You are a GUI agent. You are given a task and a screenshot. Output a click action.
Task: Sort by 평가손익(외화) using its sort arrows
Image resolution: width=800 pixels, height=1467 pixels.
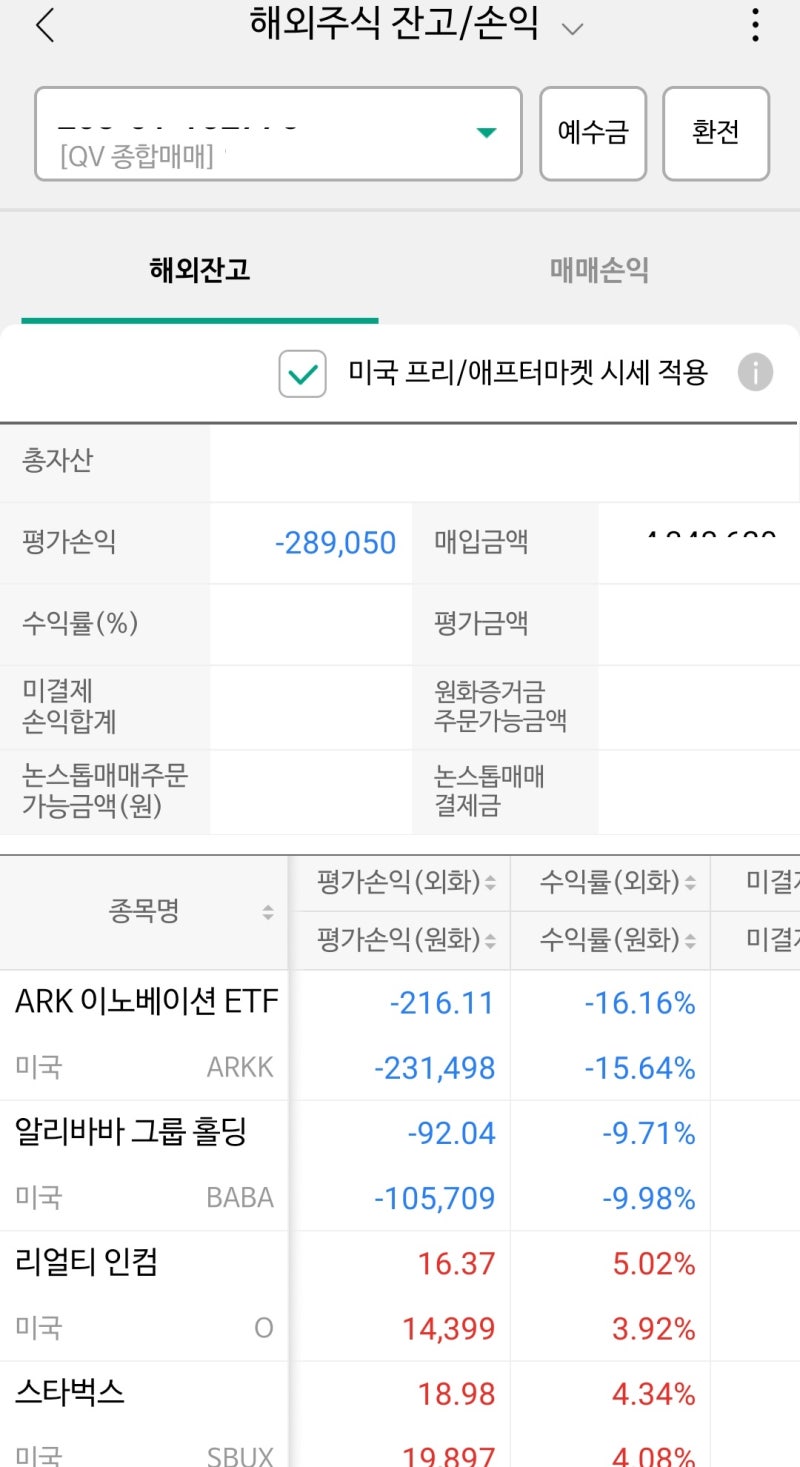[490, 881]
